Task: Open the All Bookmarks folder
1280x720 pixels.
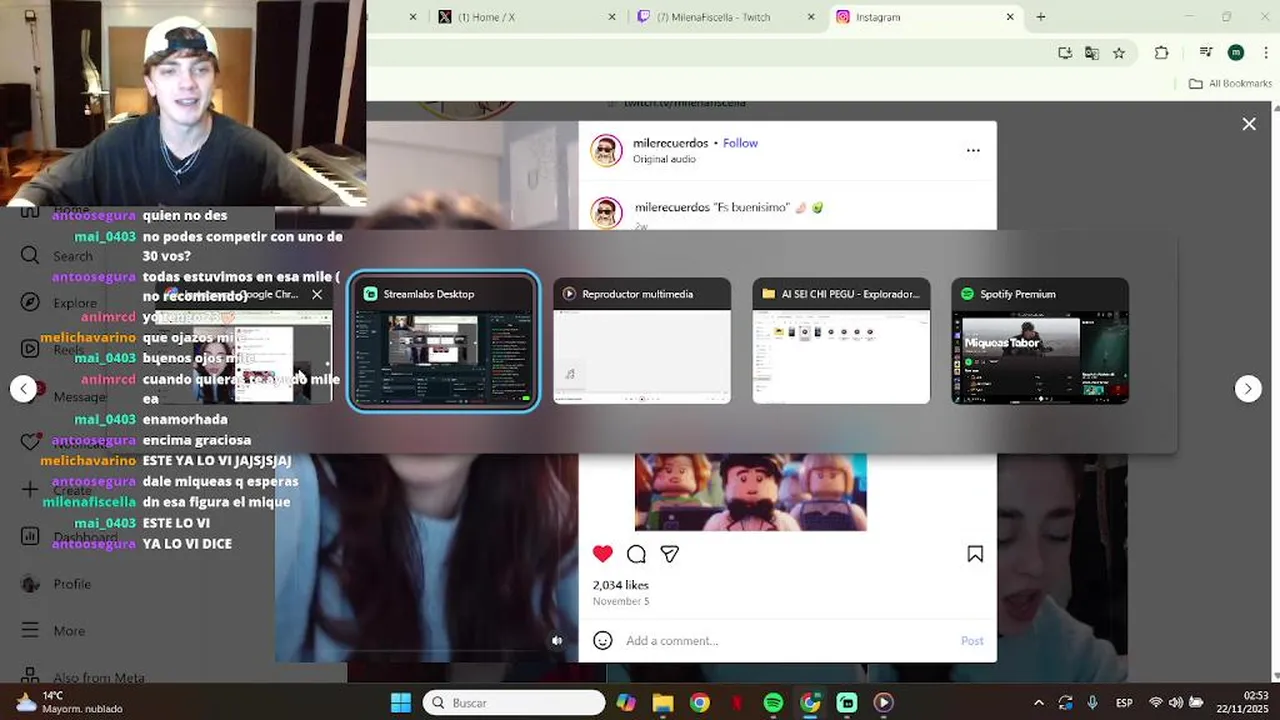Action: tap(1230, 84)
